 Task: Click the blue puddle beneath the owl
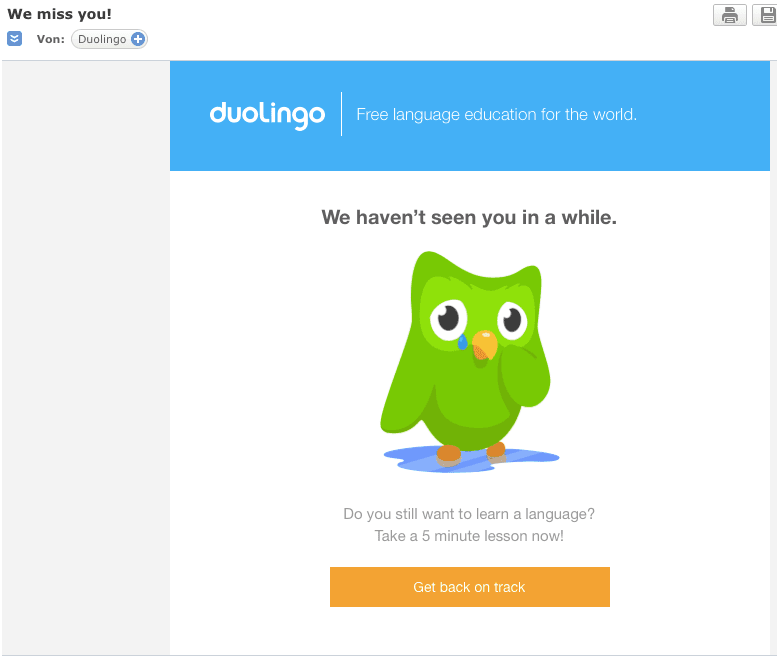pyautogui.click(x=471, y=459)
